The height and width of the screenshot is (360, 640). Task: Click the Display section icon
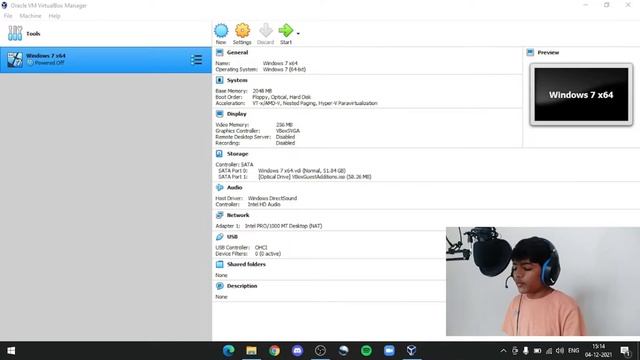tap(220, 114)
